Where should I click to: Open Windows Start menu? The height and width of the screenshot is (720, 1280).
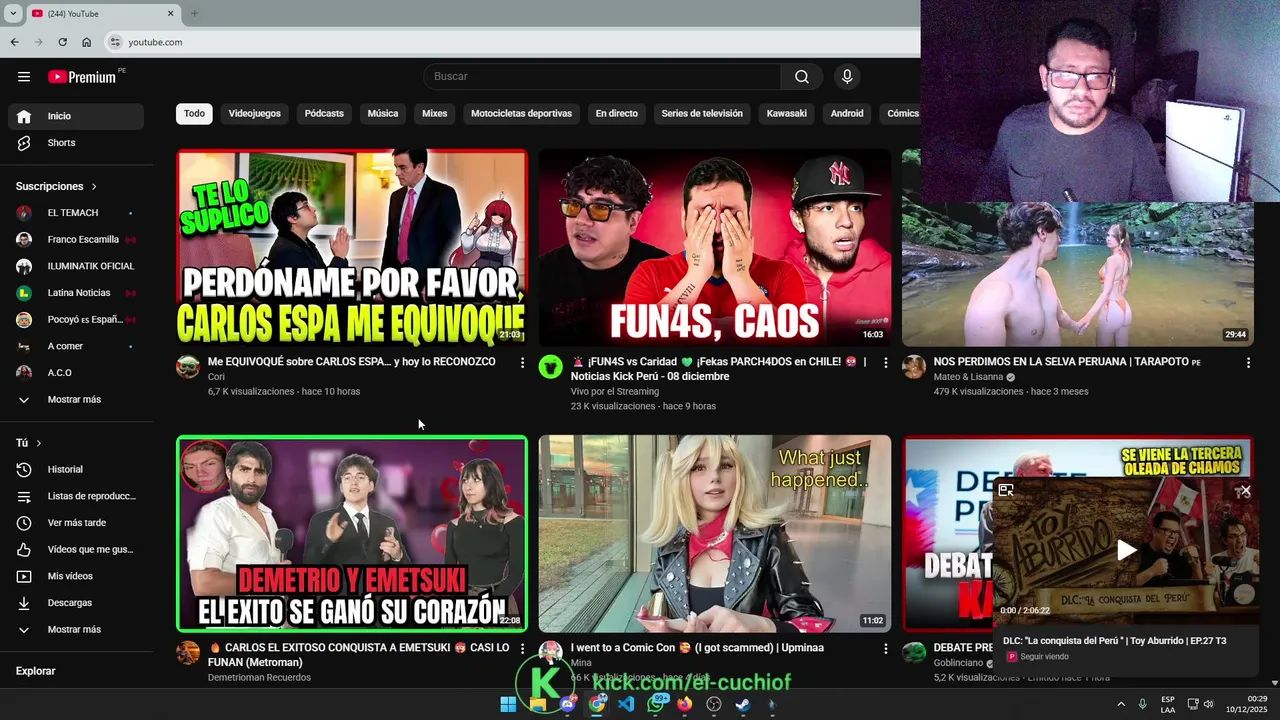click(508, 704)
